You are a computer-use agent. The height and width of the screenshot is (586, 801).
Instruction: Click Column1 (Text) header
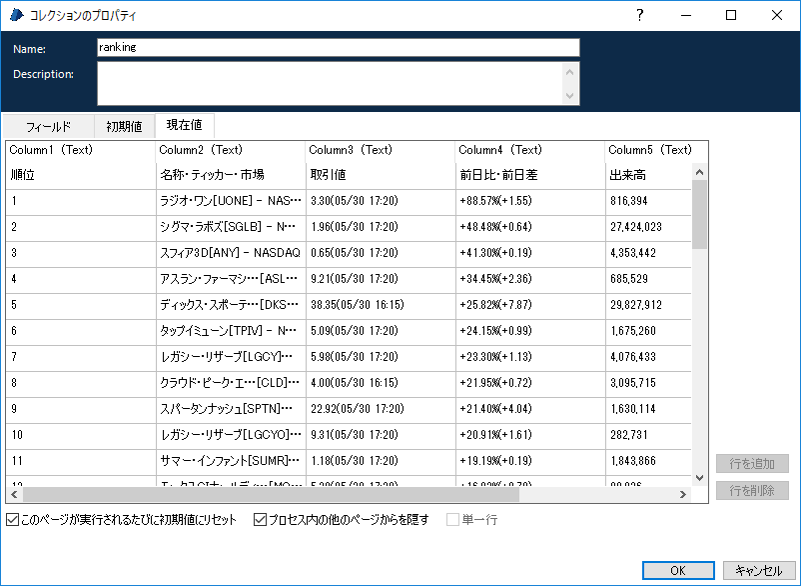(x=80, y=150)
